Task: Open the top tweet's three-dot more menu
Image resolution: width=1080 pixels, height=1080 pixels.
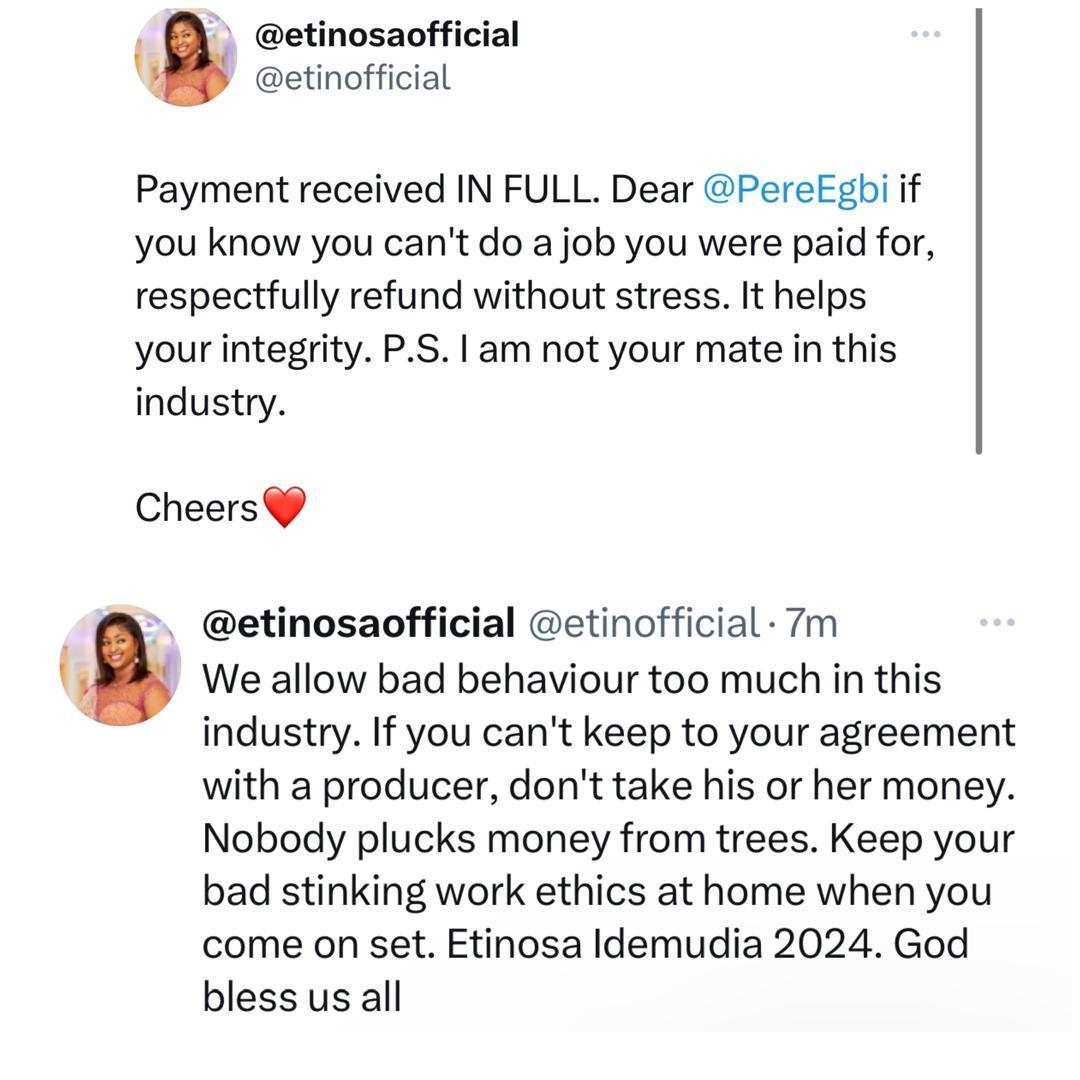Action: 925,35
